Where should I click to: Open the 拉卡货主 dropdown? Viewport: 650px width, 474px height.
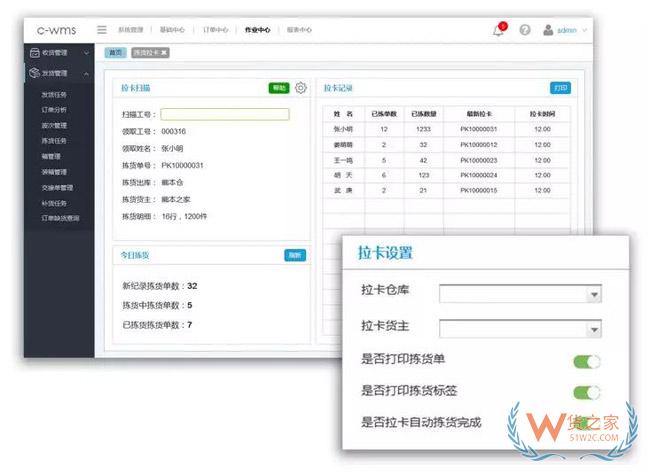click(x=520, y=328)
